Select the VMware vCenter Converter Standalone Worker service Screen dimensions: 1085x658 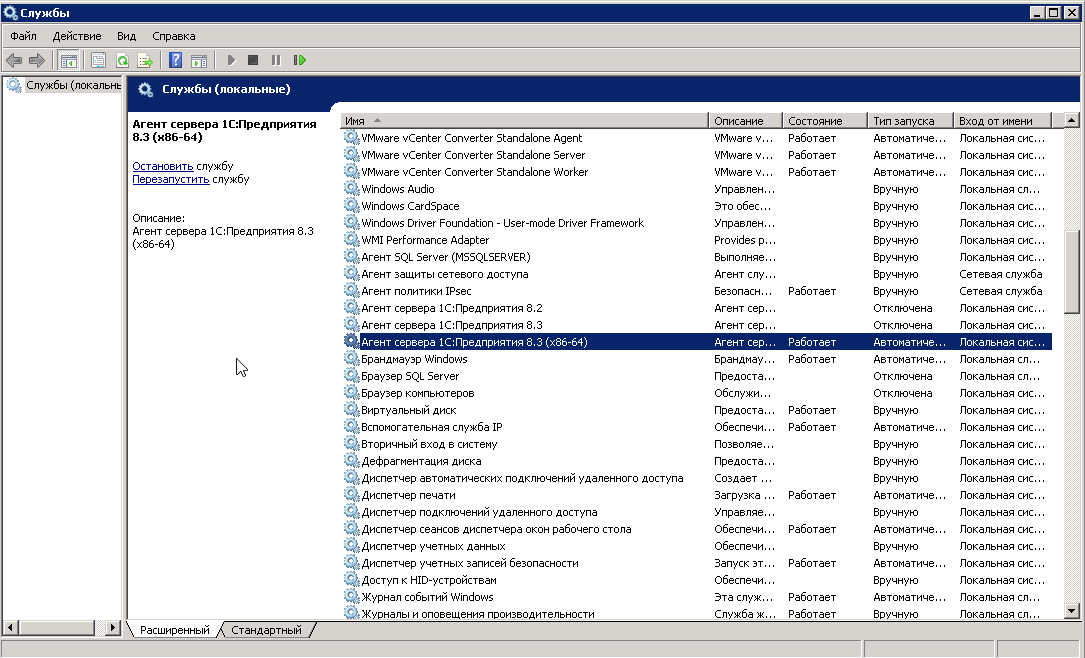point(697,172)
